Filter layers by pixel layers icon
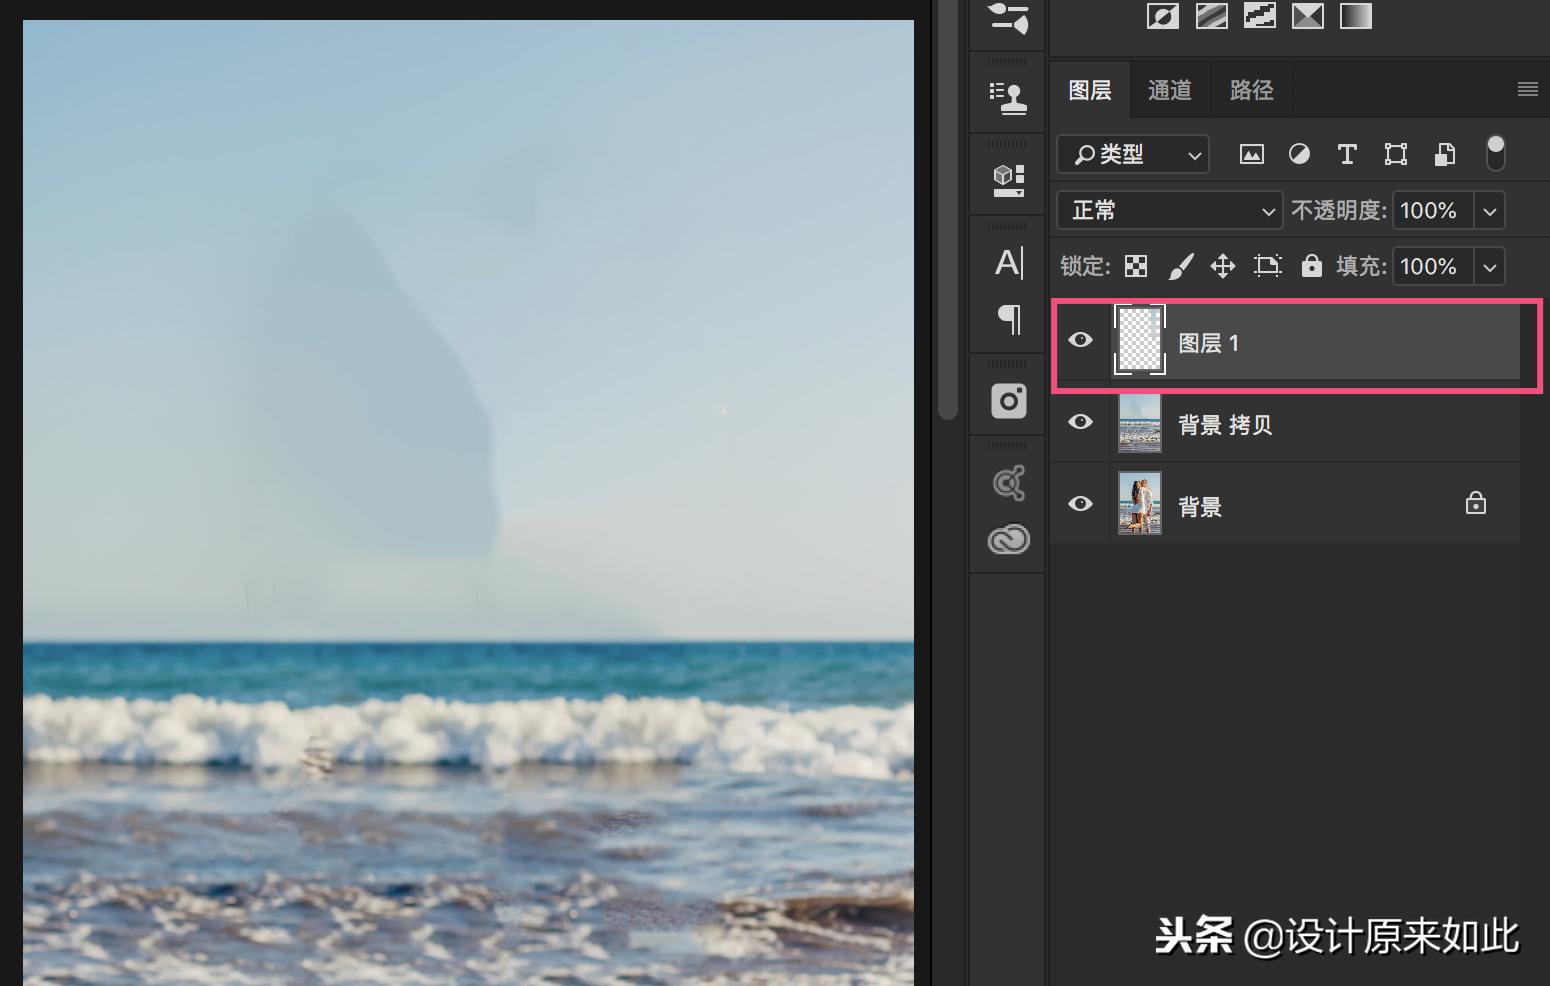 (x=1251, y=154)
